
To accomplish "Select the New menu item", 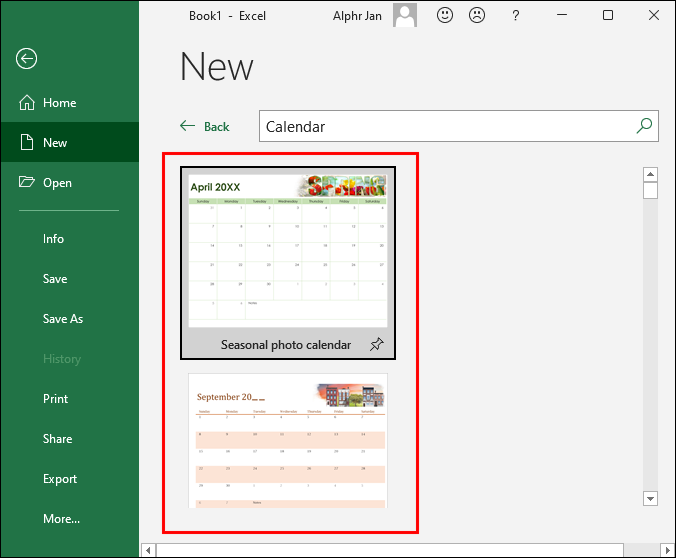I will [x=69, y=142].
